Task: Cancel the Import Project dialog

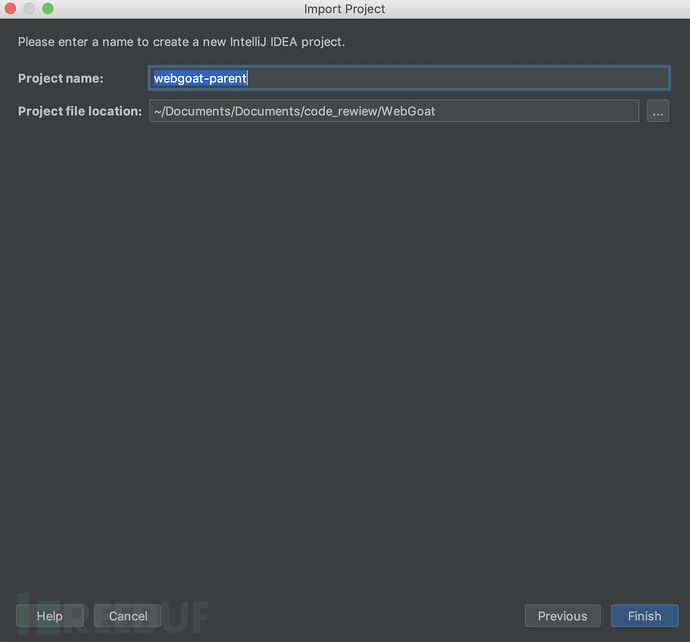Action: pyautogui.click(x=128, y=616)
